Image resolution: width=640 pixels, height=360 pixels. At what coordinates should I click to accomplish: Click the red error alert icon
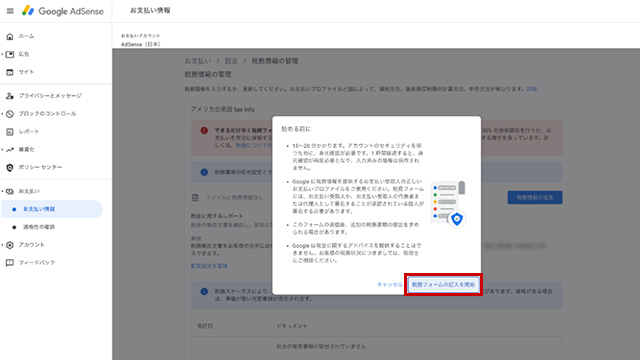(x=204, y=131)
